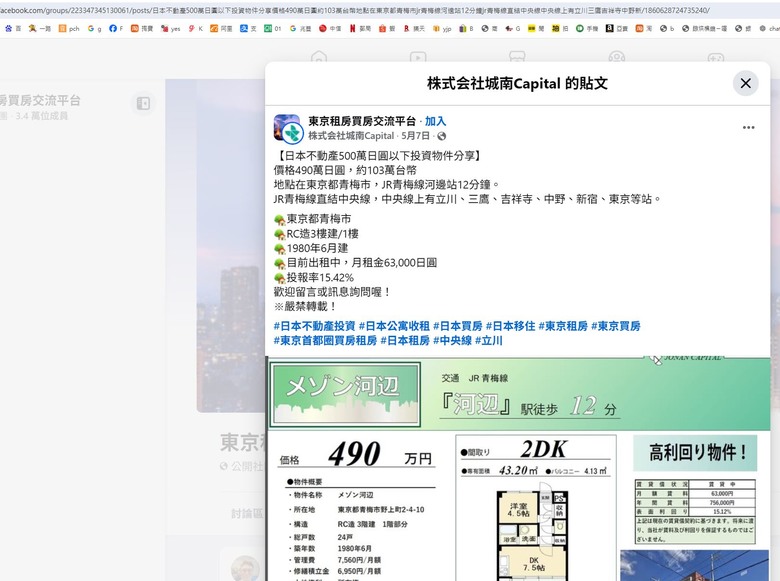Open the Google 'g' bookmark
This screenshot has height=581, width=780.
(95, 29)
